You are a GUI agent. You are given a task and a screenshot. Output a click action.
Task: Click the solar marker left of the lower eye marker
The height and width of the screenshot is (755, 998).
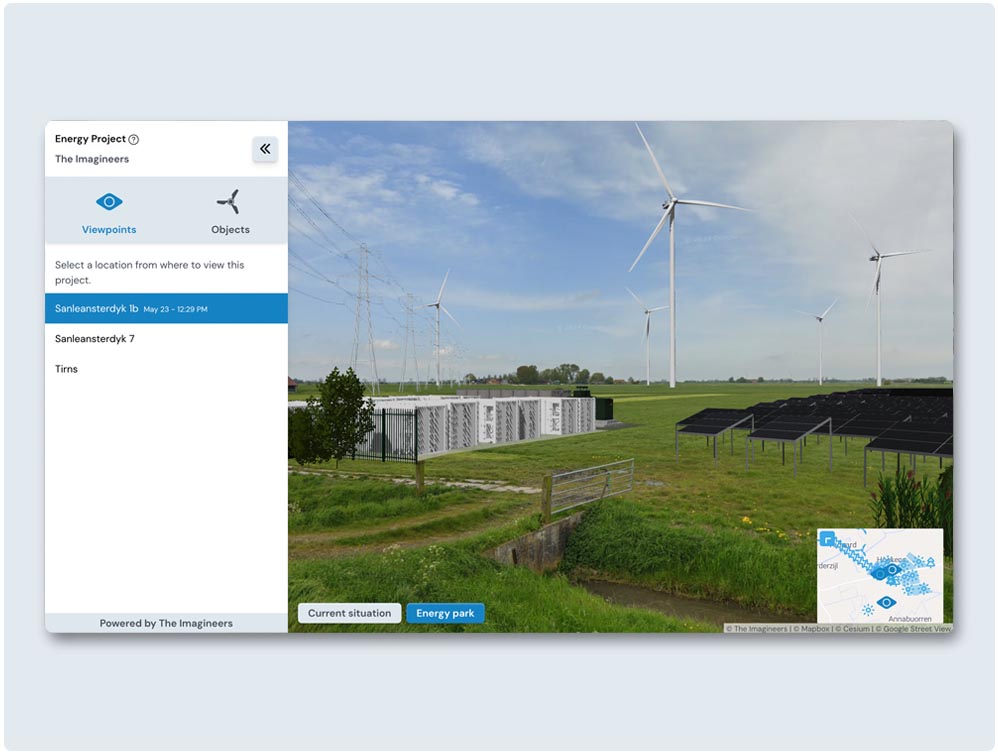click(x=868, y=610)
